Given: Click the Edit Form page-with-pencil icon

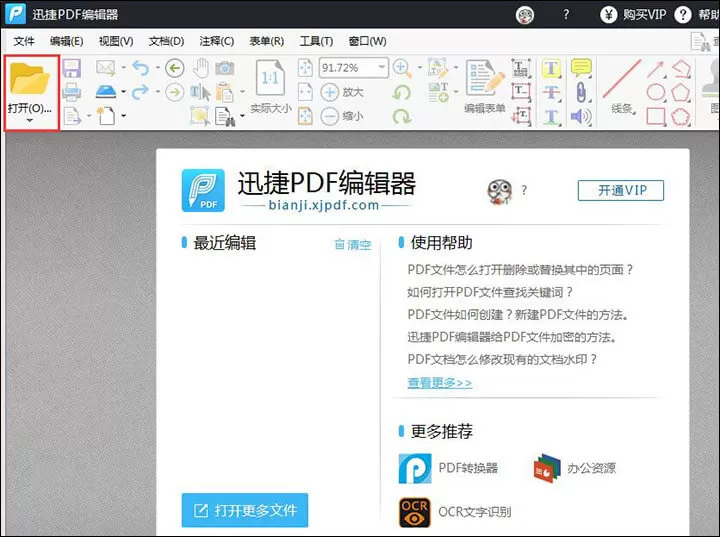Looking at the screenshot, I should (484, 78).
